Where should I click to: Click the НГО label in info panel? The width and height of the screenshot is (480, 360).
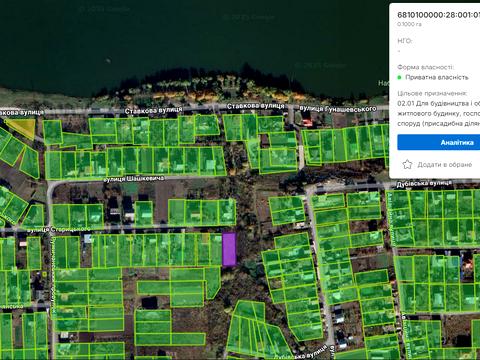pyautogui.click(x=405, y=41)
